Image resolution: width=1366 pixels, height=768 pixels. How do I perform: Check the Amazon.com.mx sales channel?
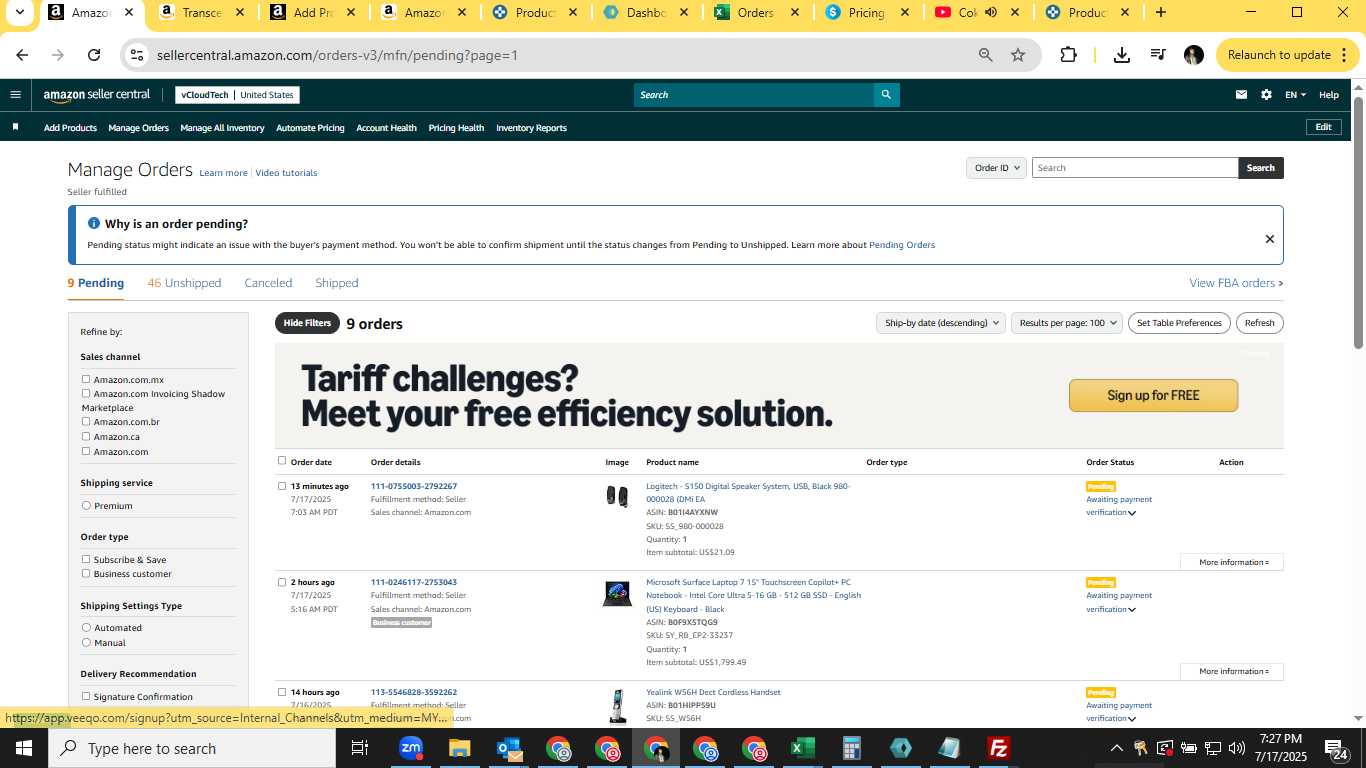tap(86, 379)
